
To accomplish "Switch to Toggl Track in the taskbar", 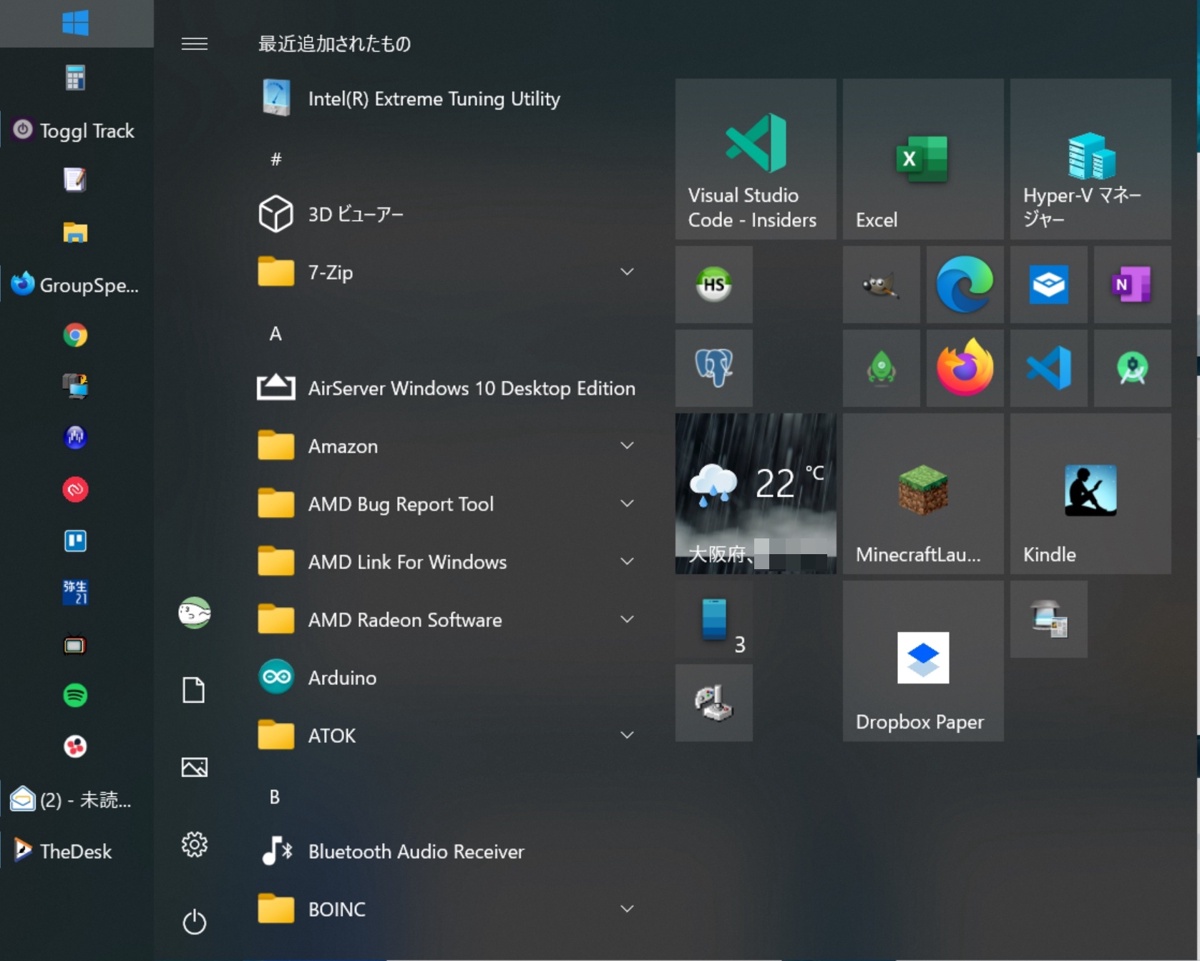I will 76,131.
